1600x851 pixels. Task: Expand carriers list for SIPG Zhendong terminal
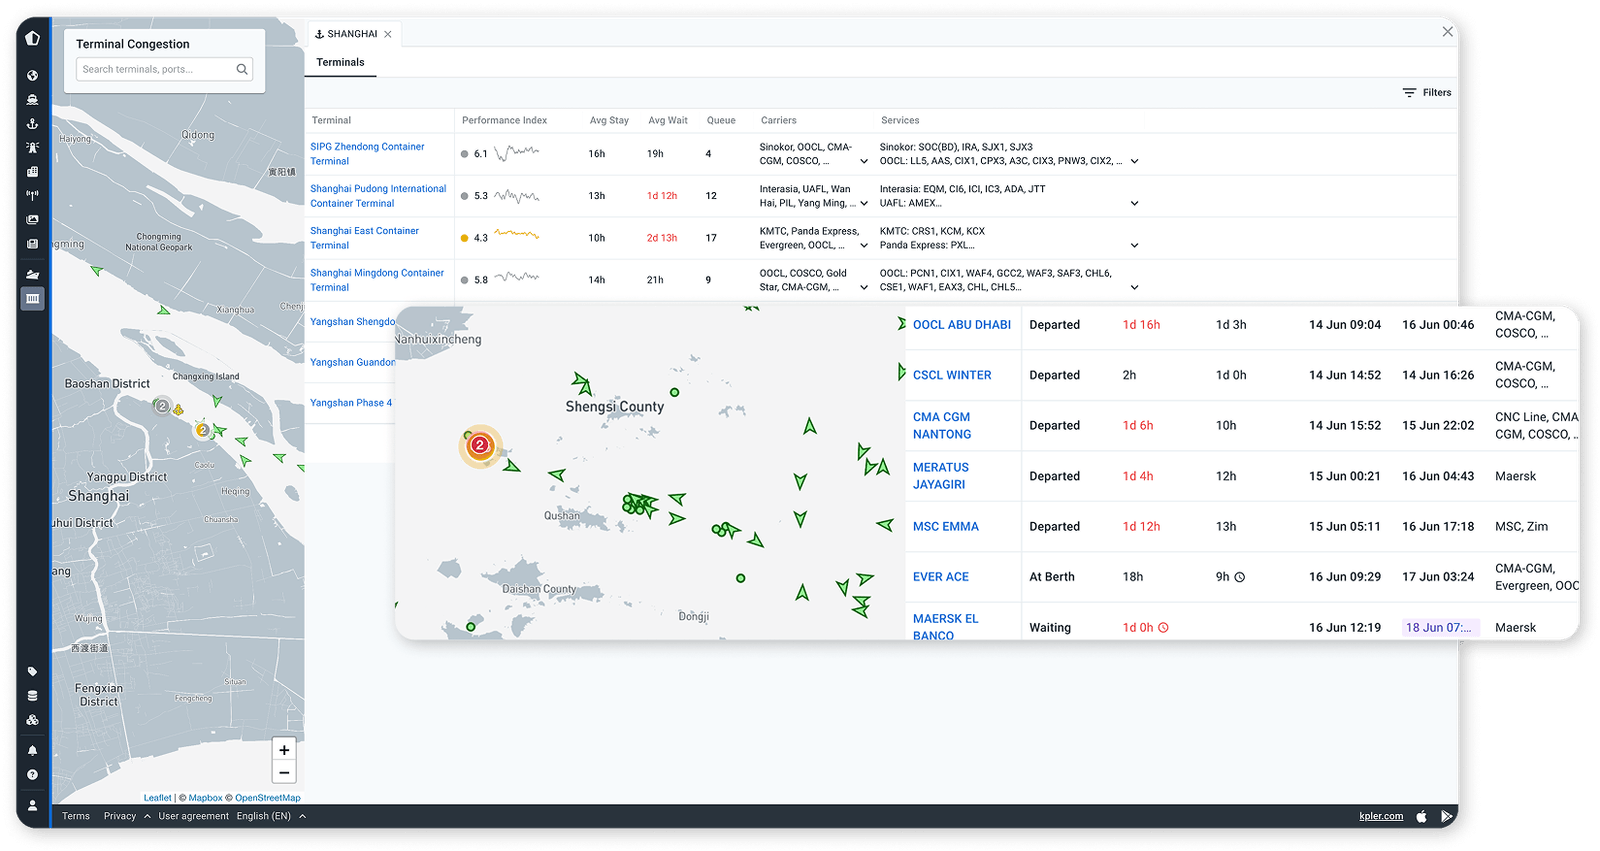pyautogui.click(x=864, y=161)
